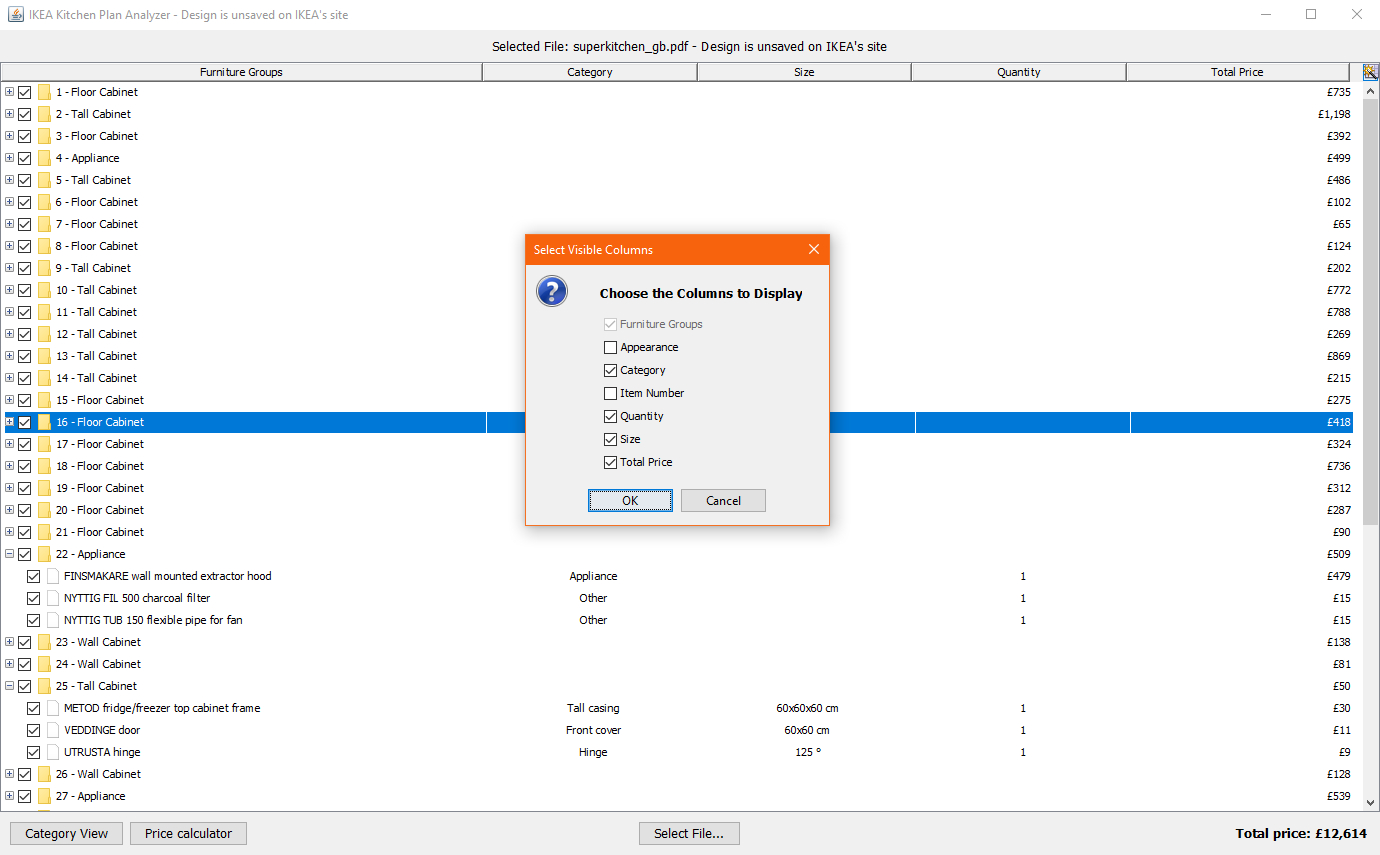1380x855 pixels.
Task: Click folder icon of 27 - Appliance
Action: click(44, 796)
